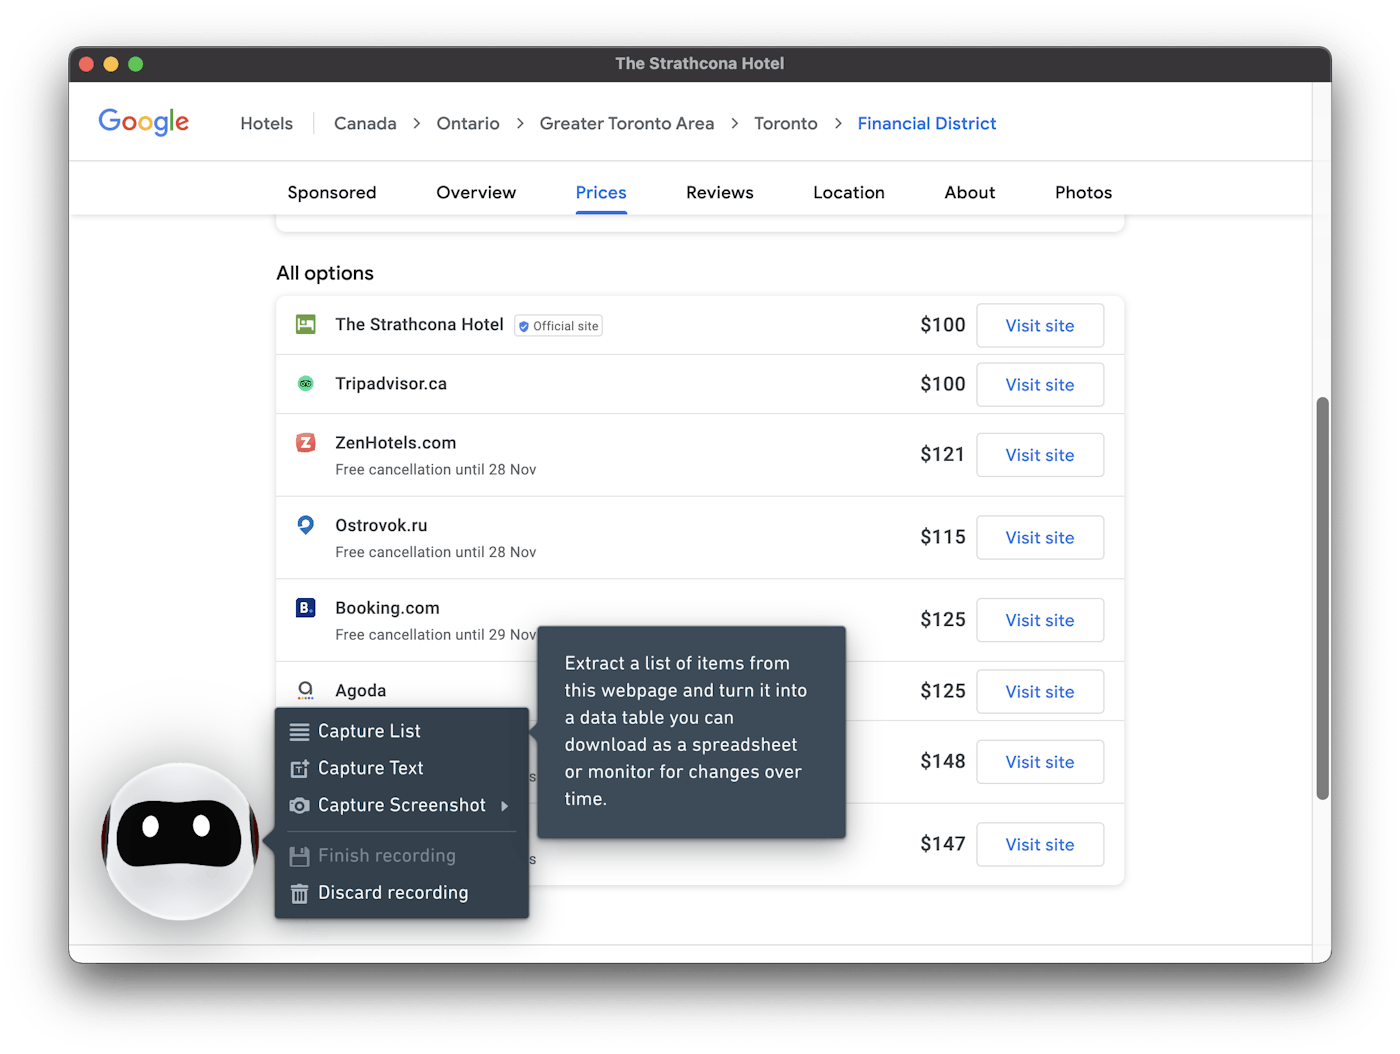
Task: Click the "Tripadvisor.ca" listing name
Action: pyautogui.click(x=391, y=384)
